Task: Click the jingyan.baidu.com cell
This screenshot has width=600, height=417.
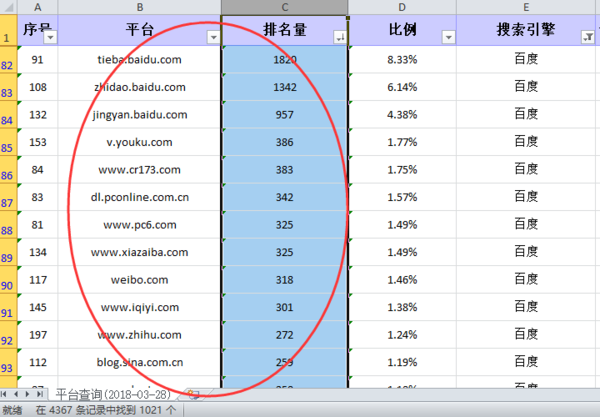Action: pyautogui.click(x=140, y=115)
